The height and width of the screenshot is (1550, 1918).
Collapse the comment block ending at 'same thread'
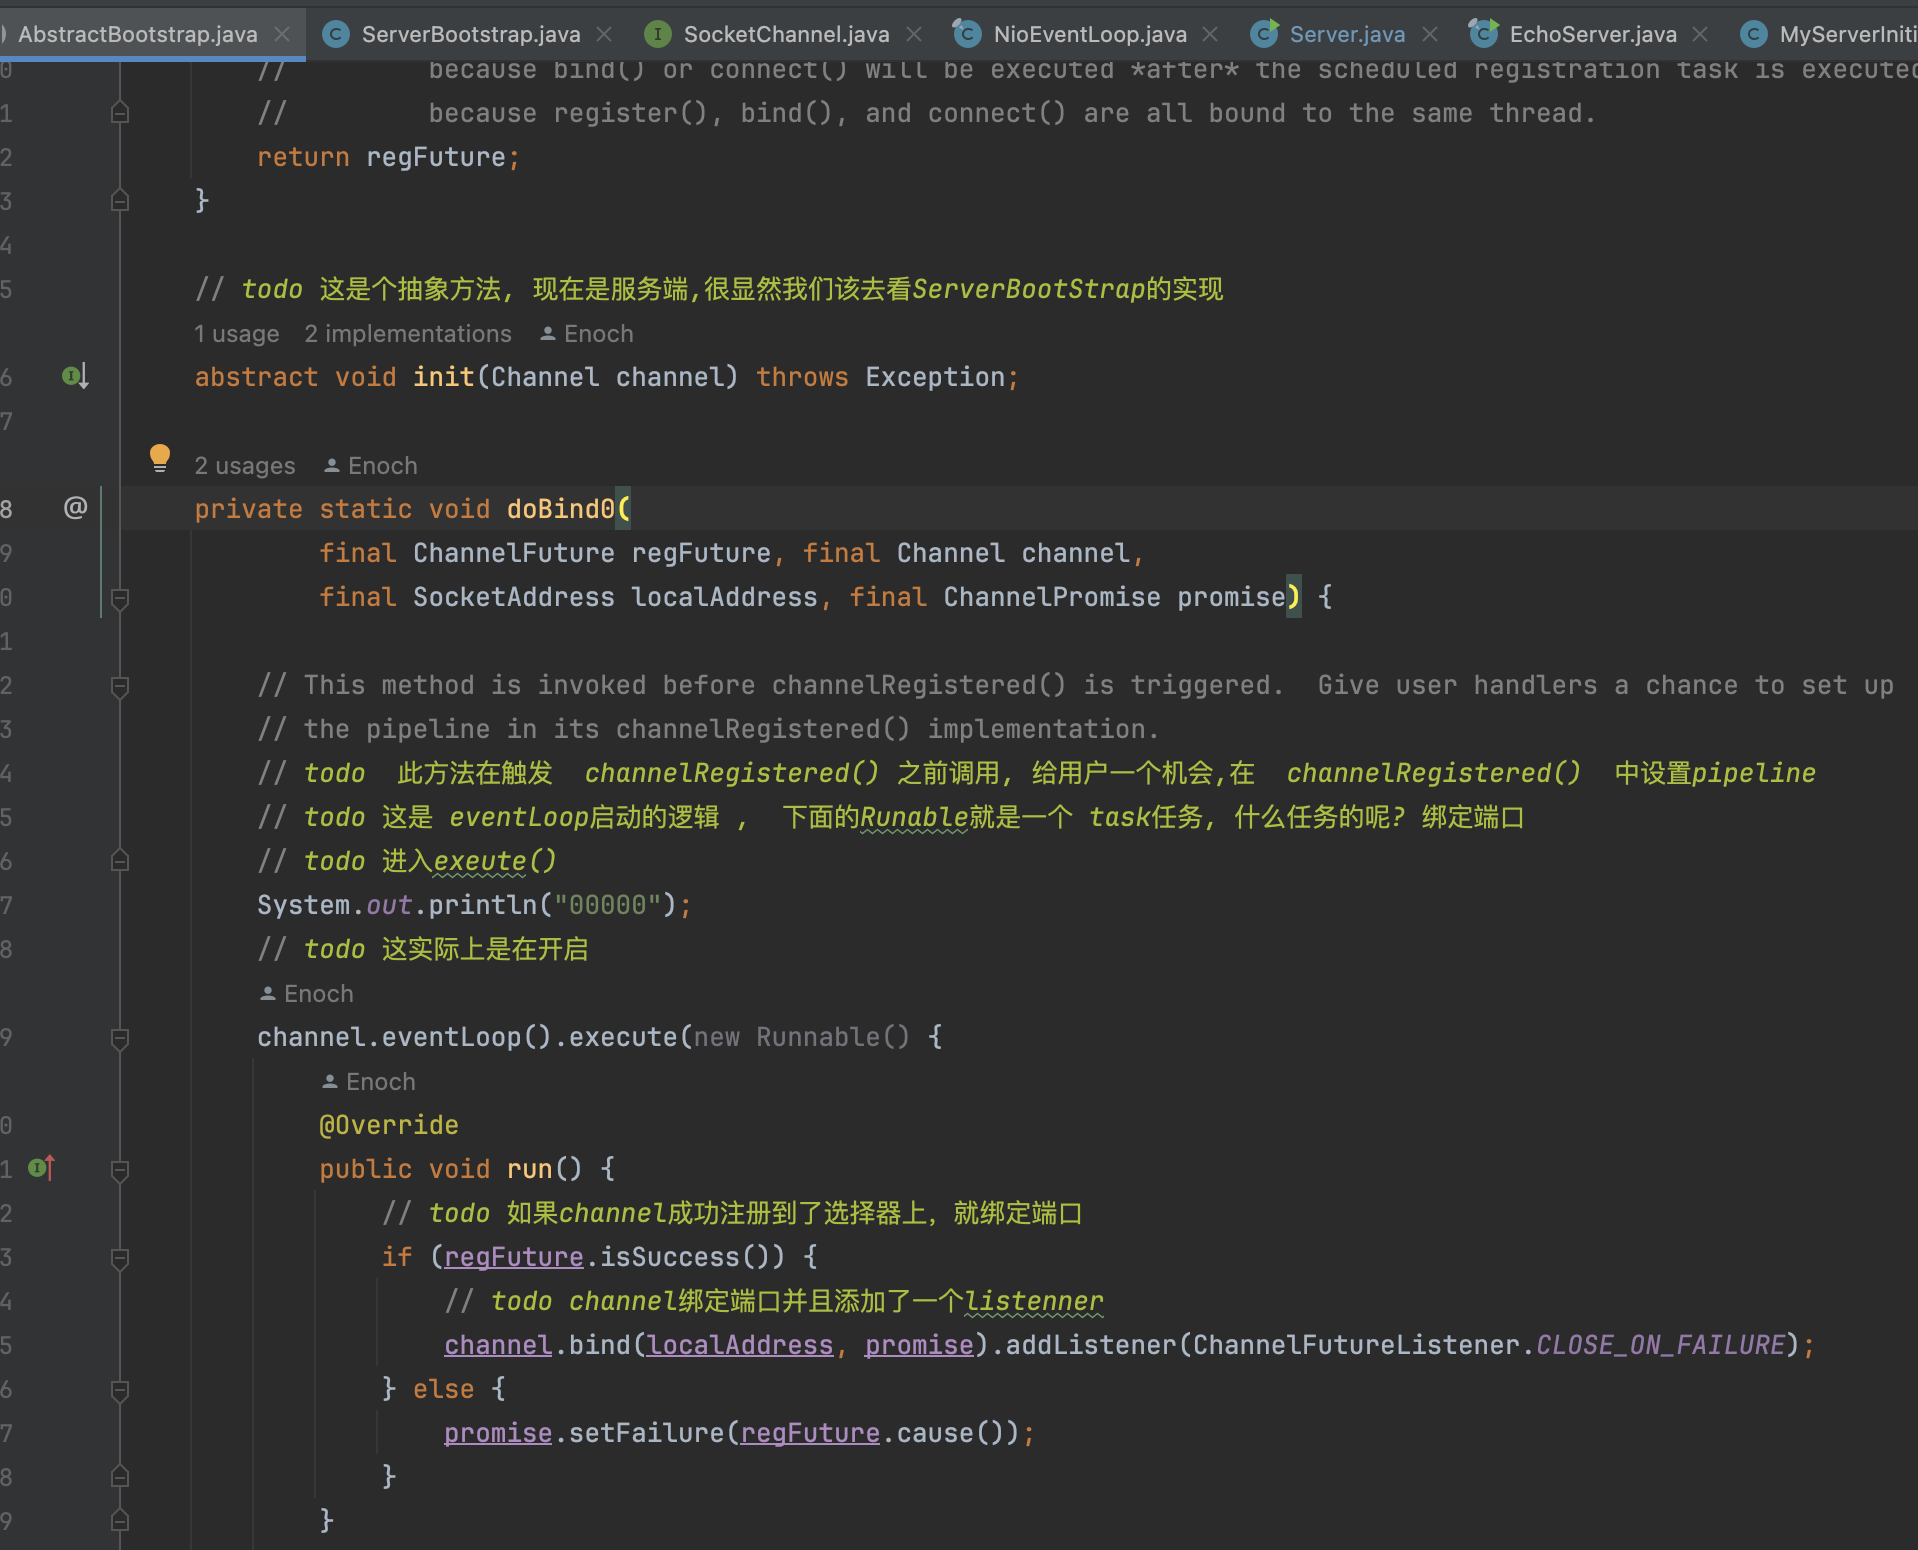(120, 113)
